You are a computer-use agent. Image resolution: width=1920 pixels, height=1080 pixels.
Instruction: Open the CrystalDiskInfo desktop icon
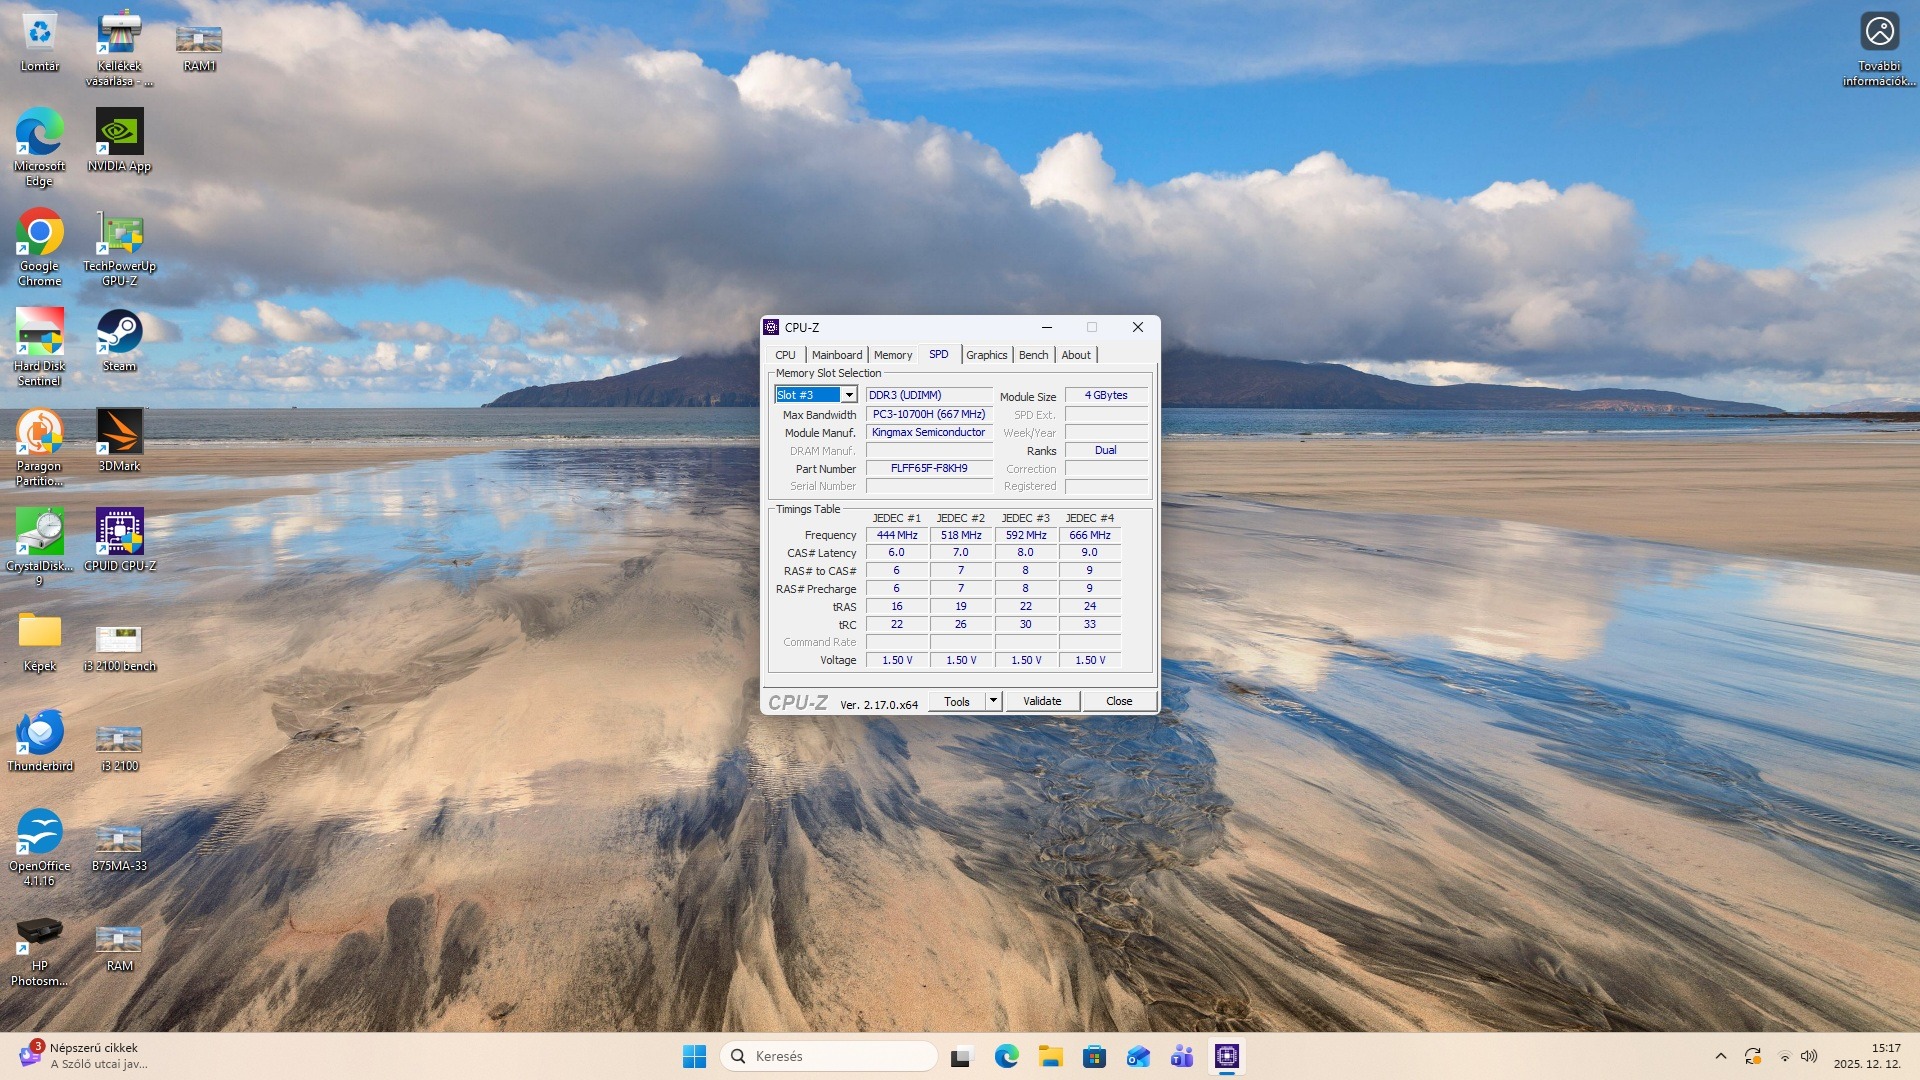39,532
